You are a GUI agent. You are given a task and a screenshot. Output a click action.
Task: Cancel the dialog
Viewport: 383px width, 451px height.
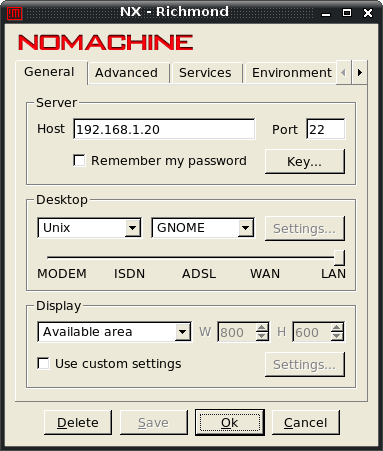click(x=306, y=423)
